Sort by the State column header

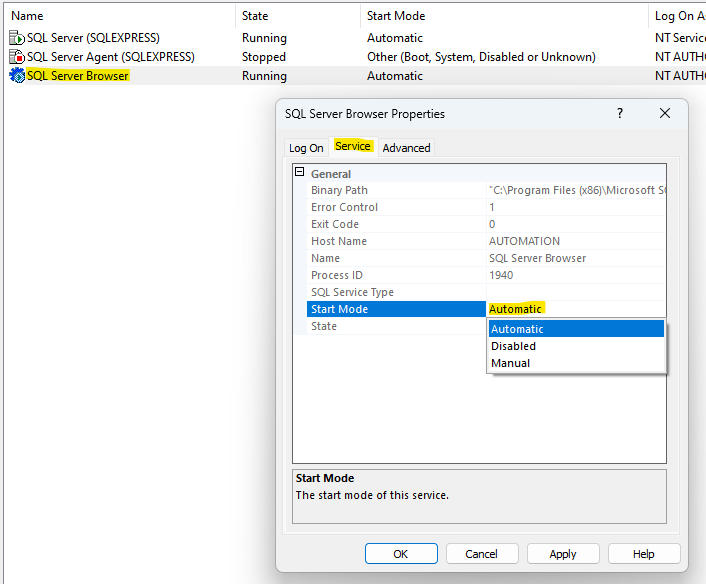click(x=298, y=16)
